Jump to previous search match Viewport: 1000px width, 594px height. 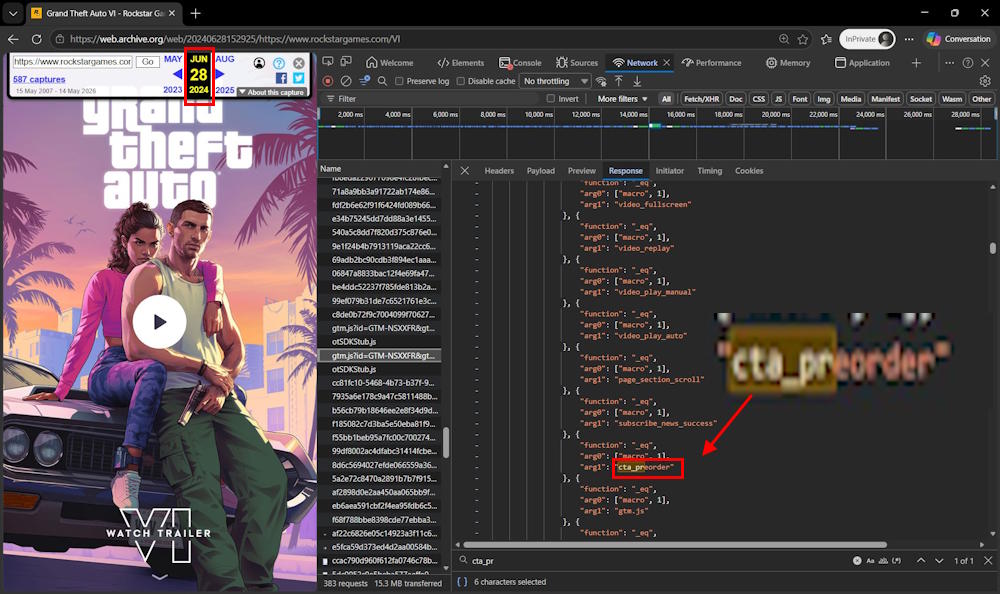(921, 560)
